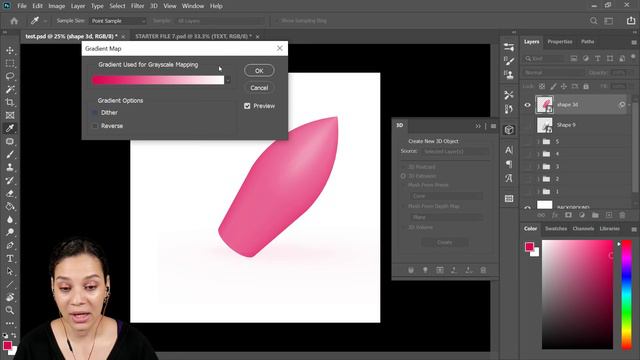The width and height of the screenshot is (640, 360).
Task: Open the Paragraph panel icon
Action: tap(509, 164)
